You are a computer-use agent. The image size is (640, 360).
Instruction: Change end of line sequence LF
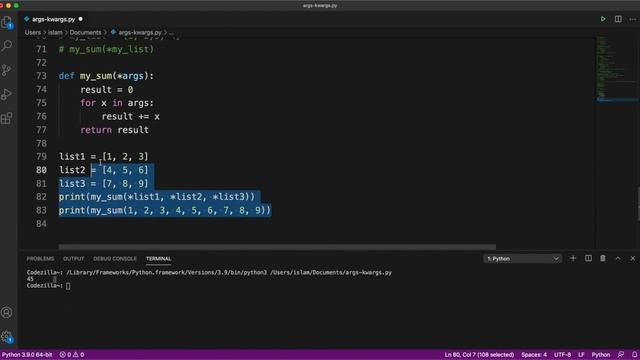[x=581, y=355]
